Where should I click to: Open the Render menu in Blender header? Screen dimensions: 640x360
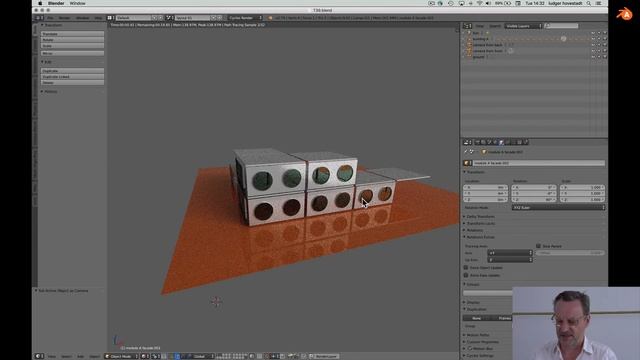pyautogui.click(x=64, y=18)
